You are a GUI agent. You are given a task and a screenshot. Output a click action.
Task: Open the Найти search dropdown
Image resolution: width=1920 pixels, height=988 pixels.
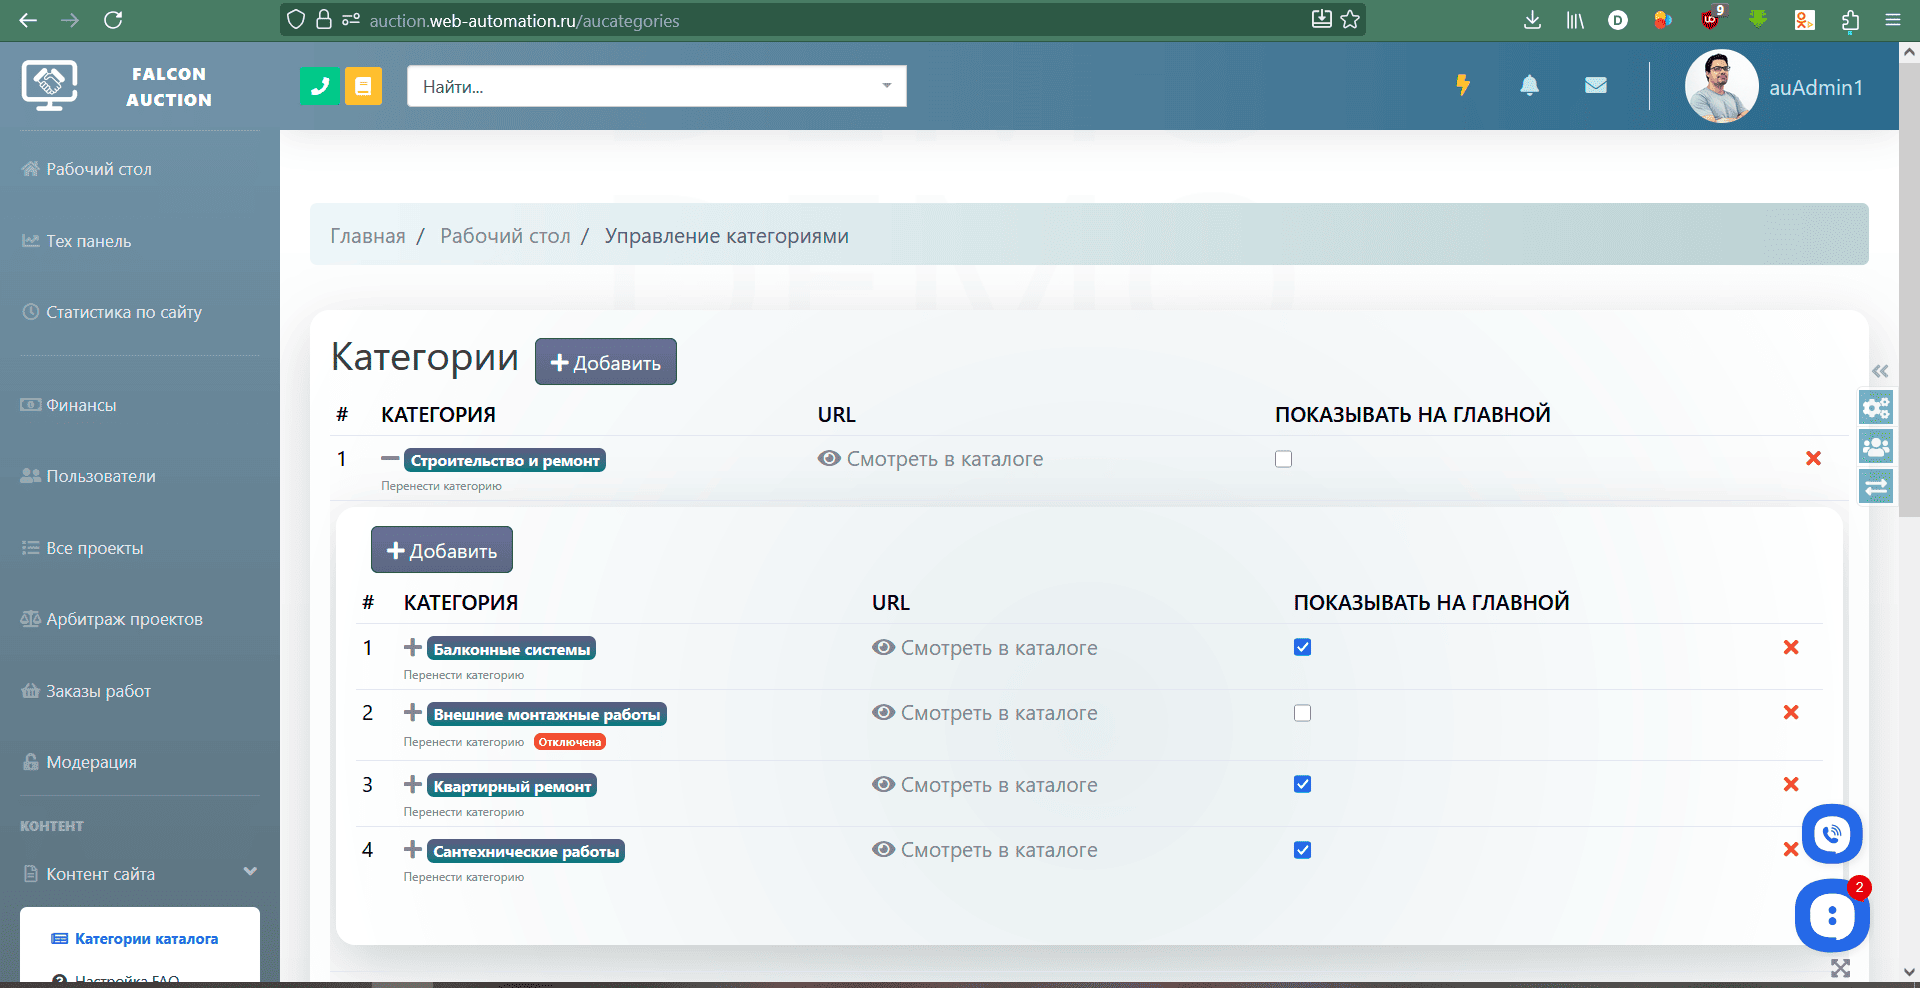pyautogui.click(x=656, y=86)
